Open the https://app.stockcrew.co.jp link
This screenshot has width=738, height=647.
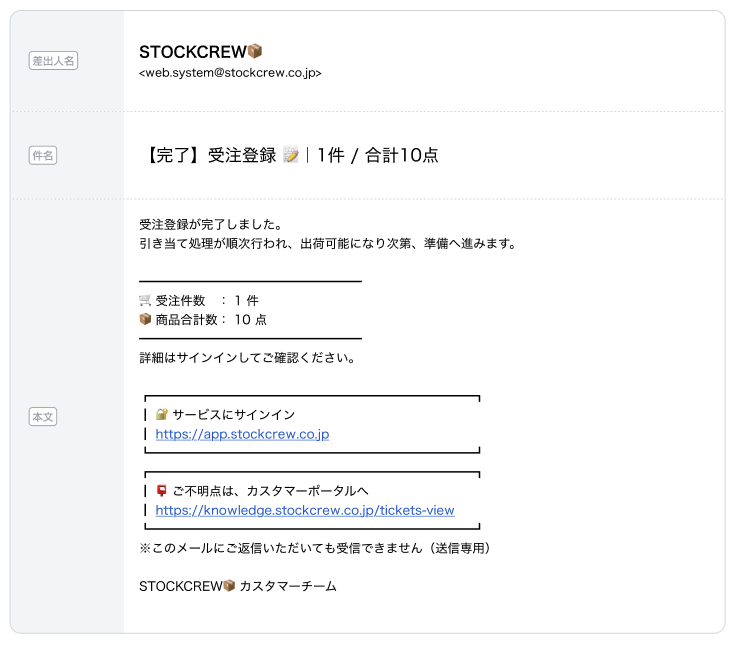point(242,434)
